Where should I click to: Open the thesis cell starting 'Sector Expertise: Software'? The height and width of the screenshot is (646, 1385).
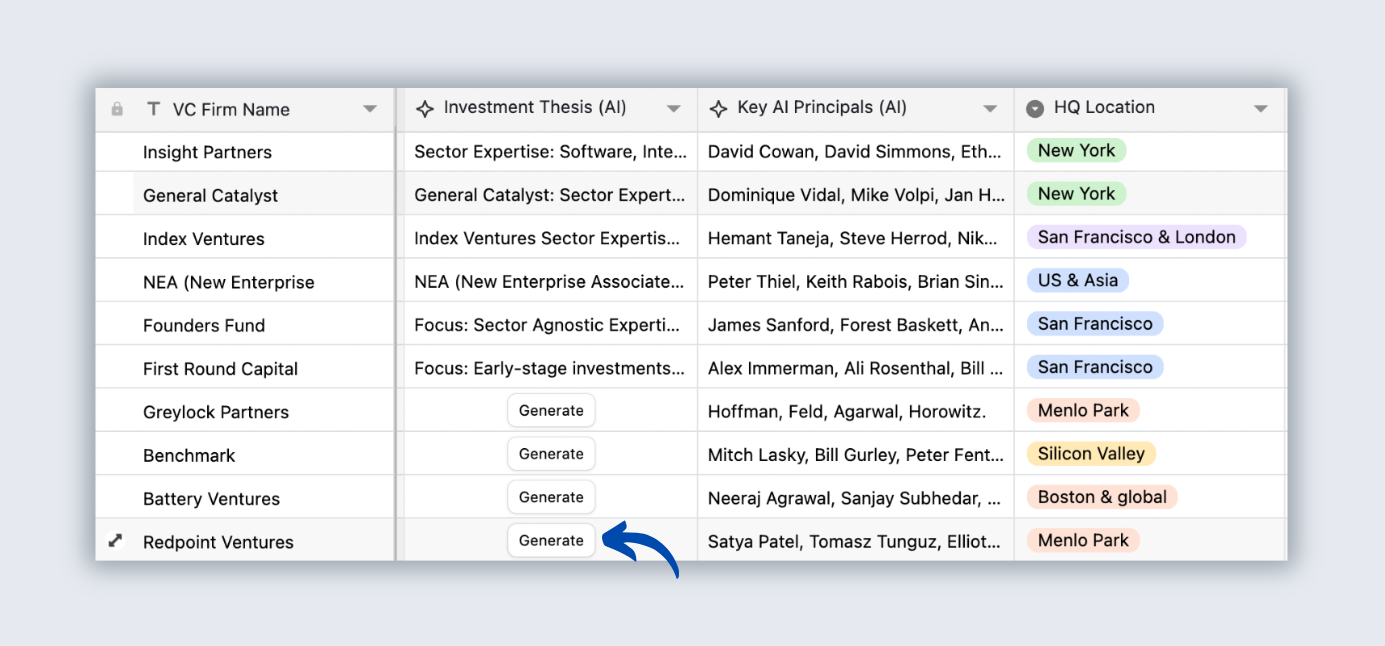(x=550, y=152)
